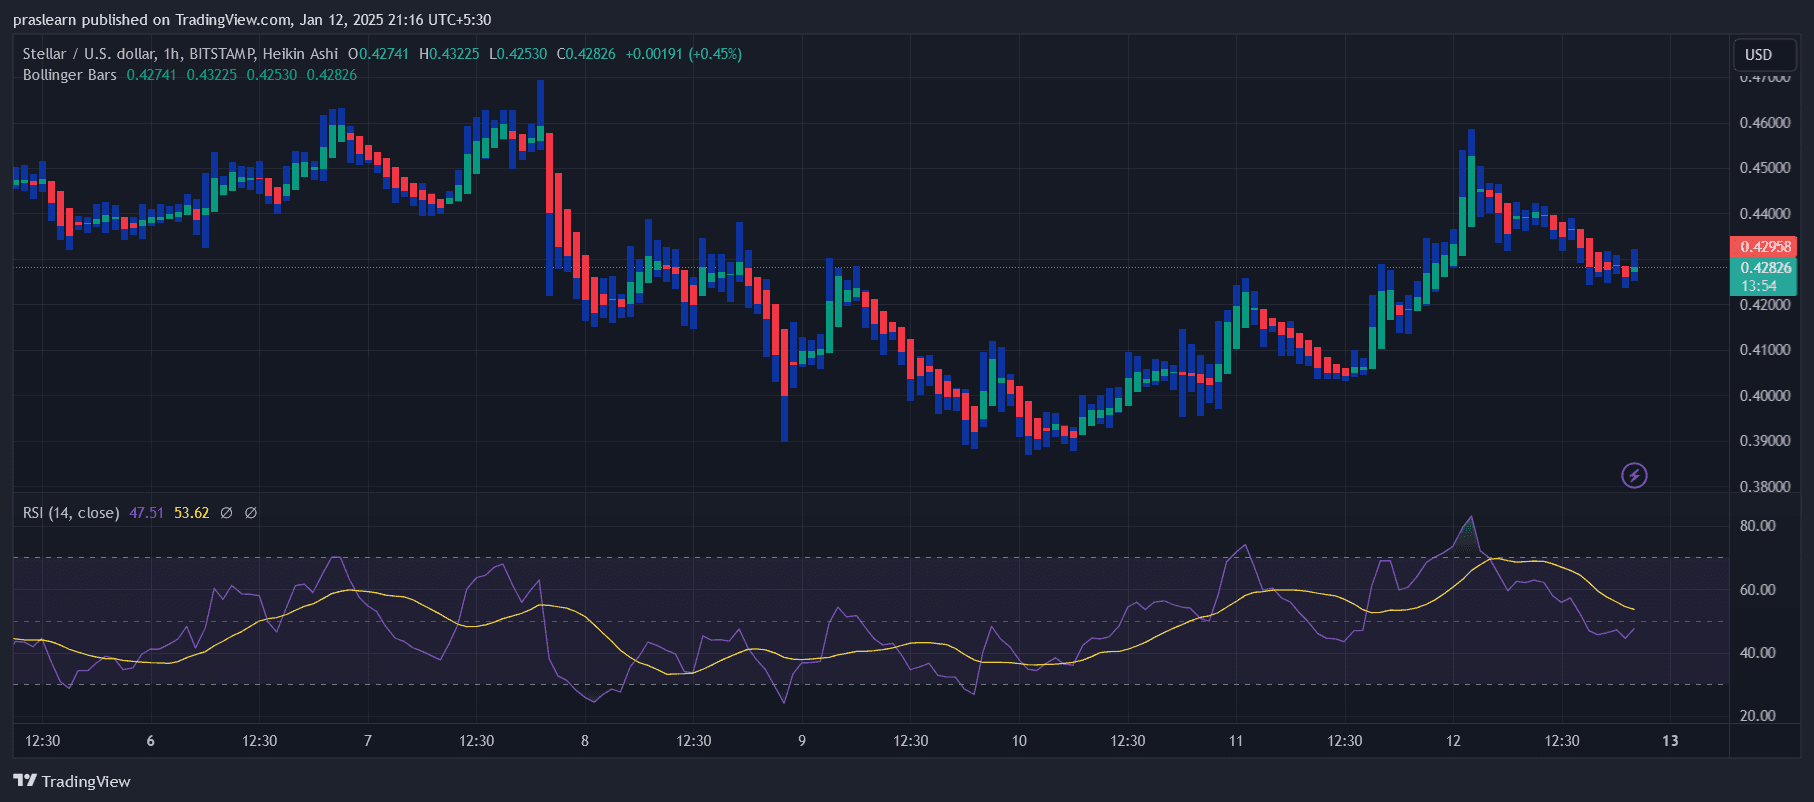Click the 0.38000 price scale label
This screenshot has height=802, width=1814.
1765,487
